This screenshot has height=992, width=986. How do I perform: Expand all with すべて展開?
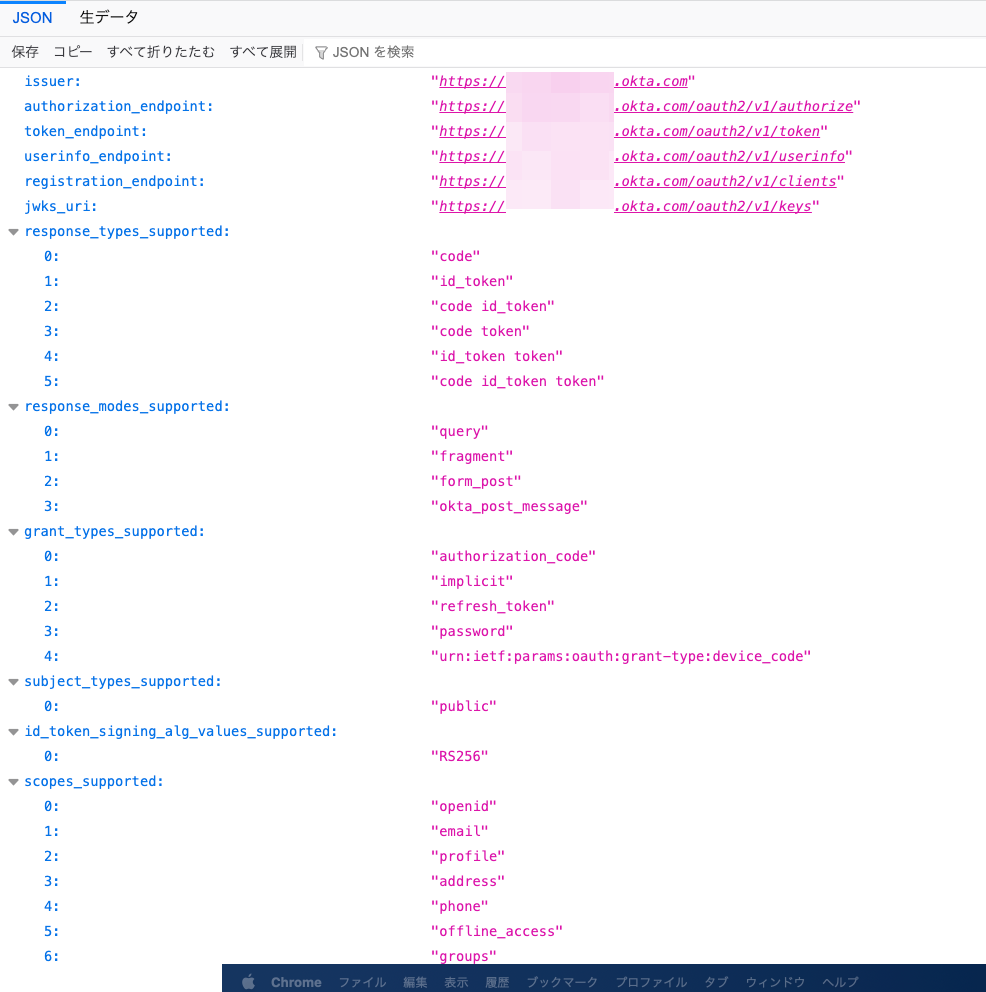(263, 52)
